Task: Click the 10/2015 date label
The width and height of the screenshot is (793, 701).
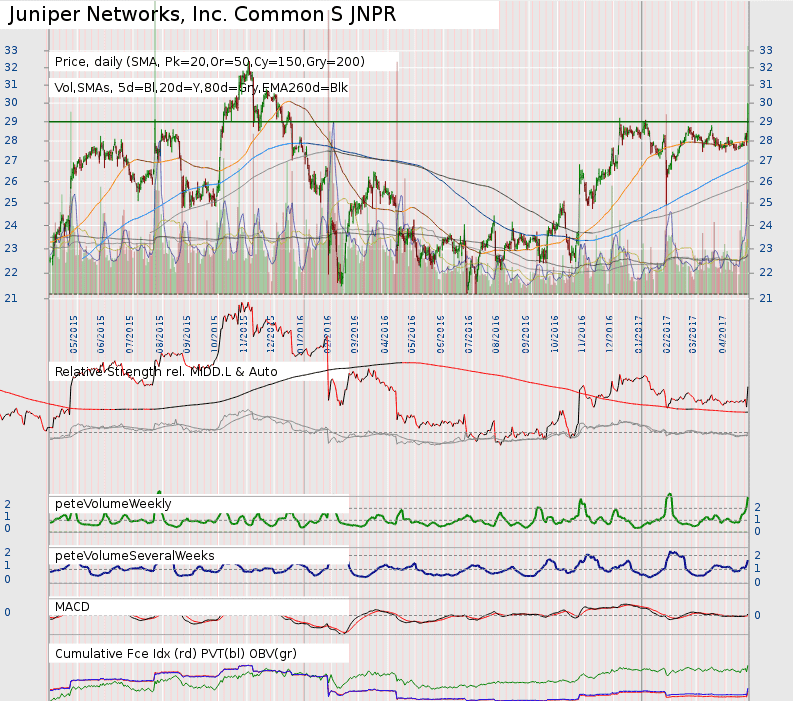Action: (214, 334)
